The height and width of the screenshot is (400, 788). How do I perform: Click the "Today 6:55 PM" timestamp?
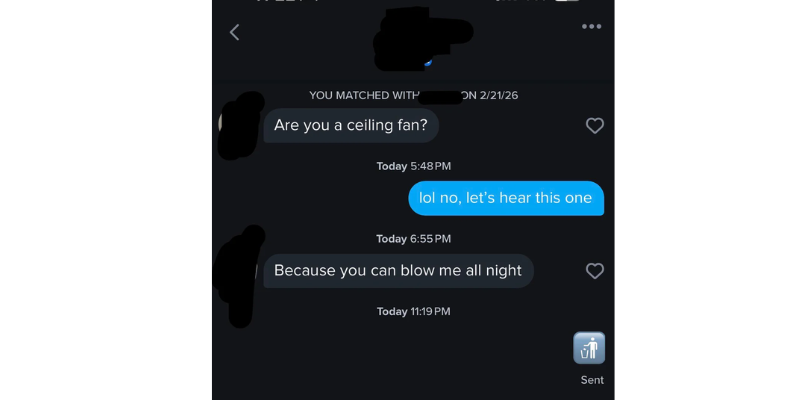coord(413,239)
